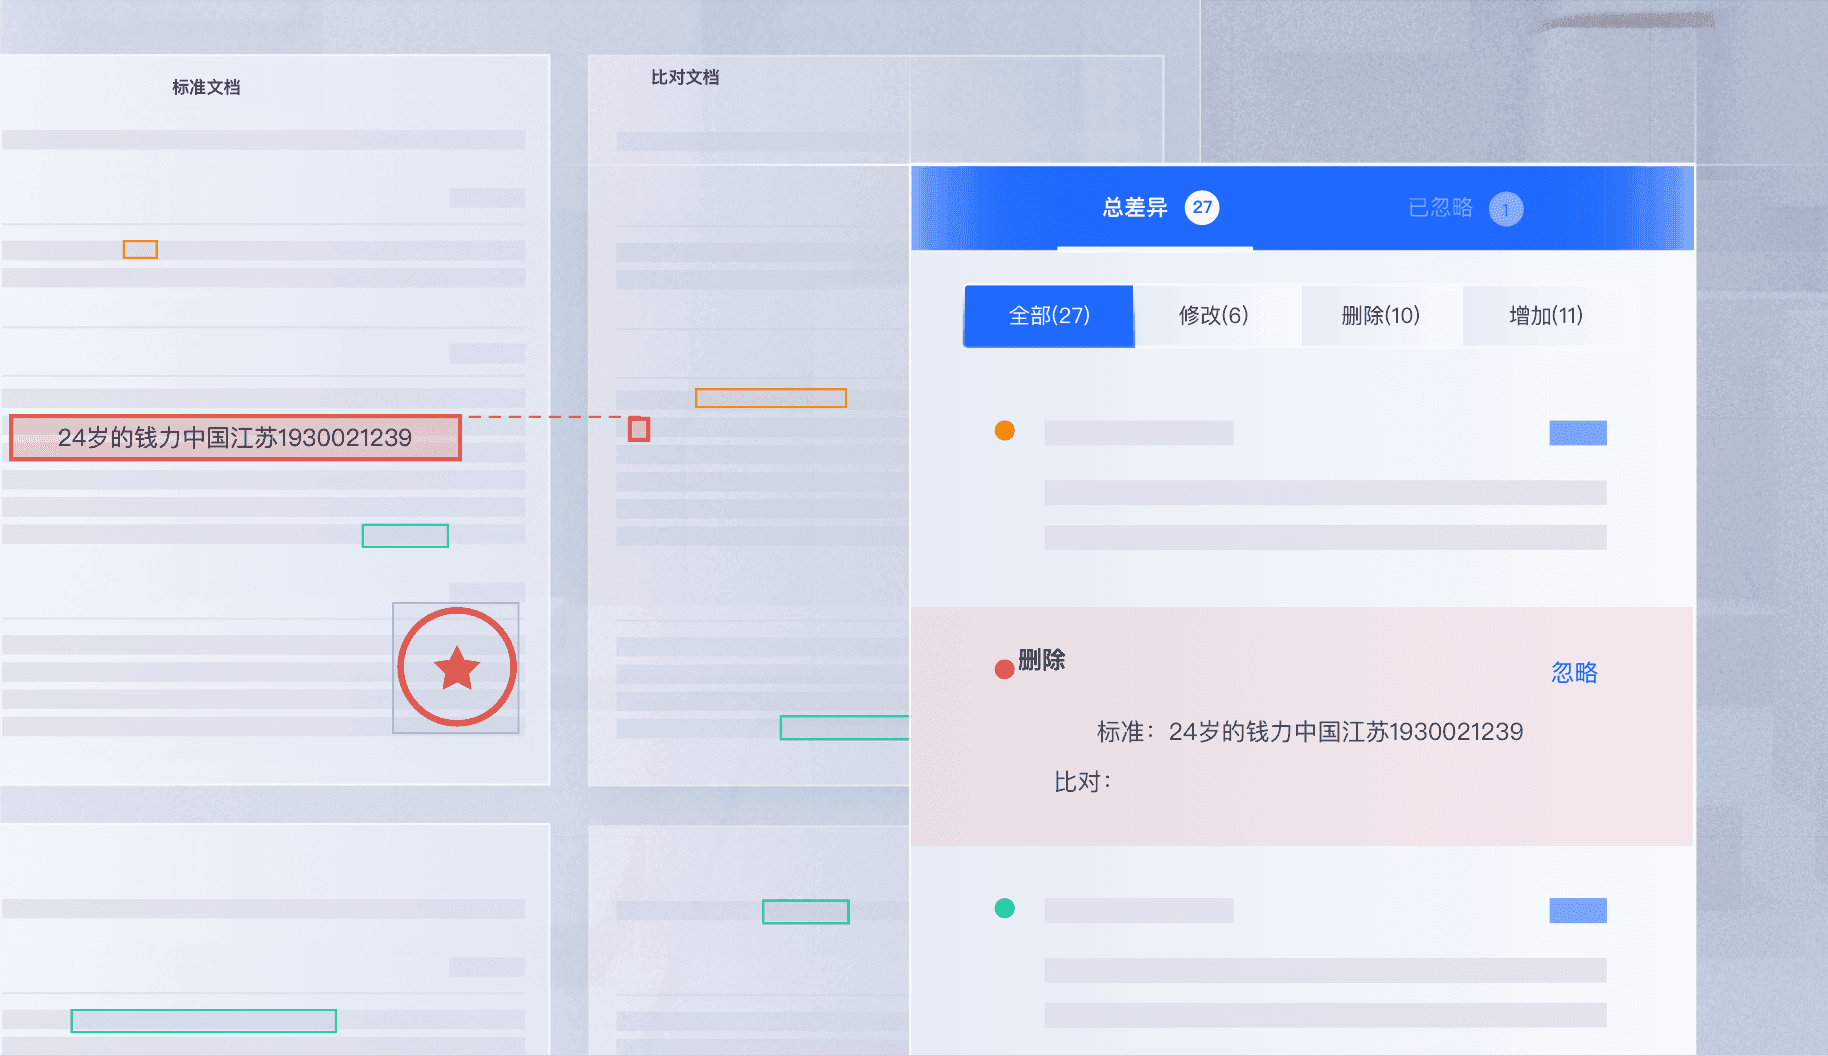This screenshot has width=1828, height=1056.
Task: Click the count badge beside 已忽略
Action: coord(1506,209)
